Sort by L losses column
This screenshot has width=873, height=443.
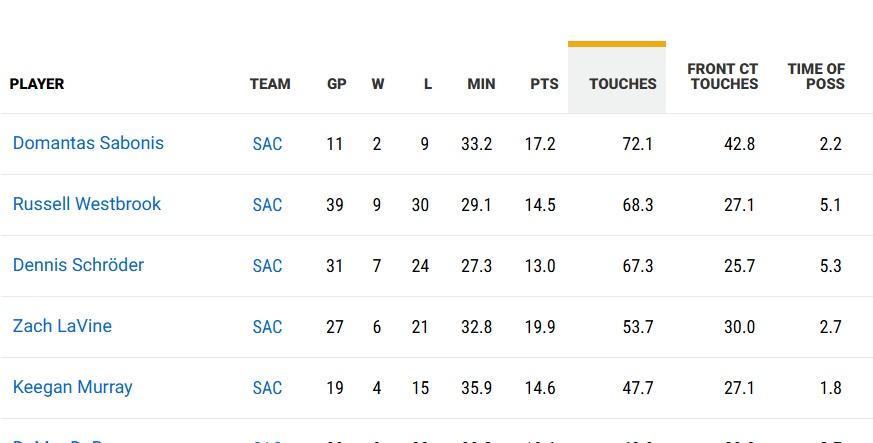427,84
